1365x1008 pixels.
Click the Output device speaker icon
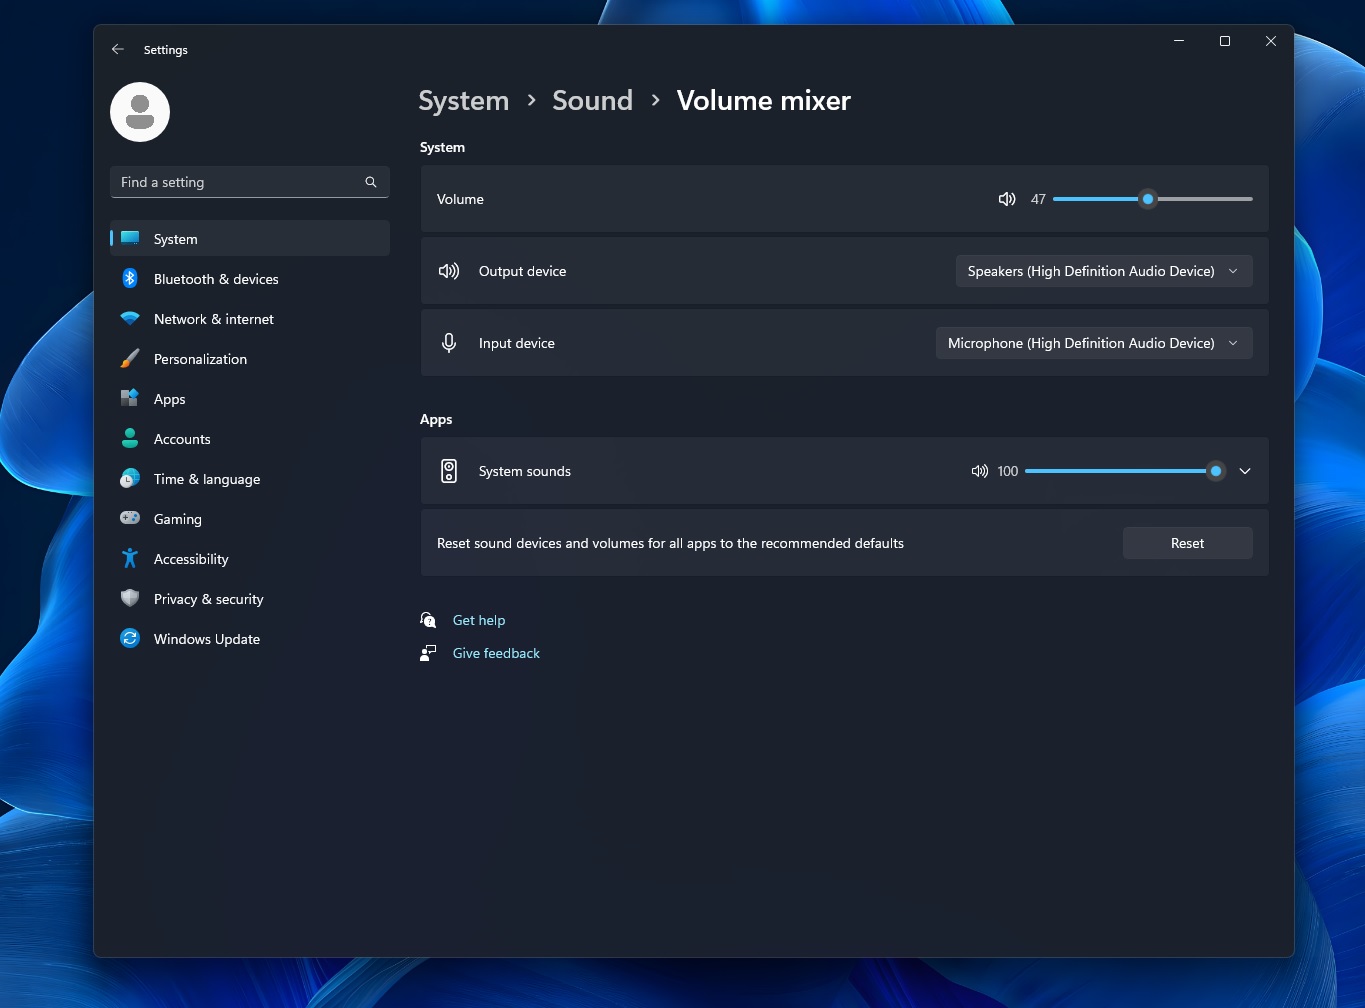(x=449, y=270)
